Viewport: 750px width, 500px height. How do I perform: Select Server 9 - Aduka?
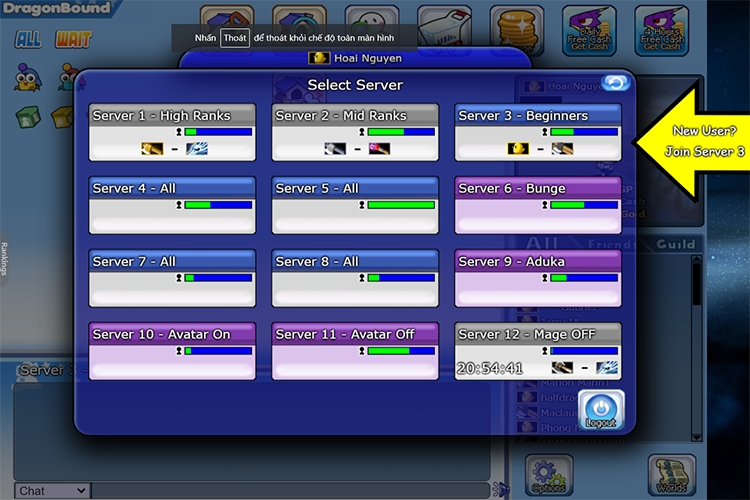538,278
